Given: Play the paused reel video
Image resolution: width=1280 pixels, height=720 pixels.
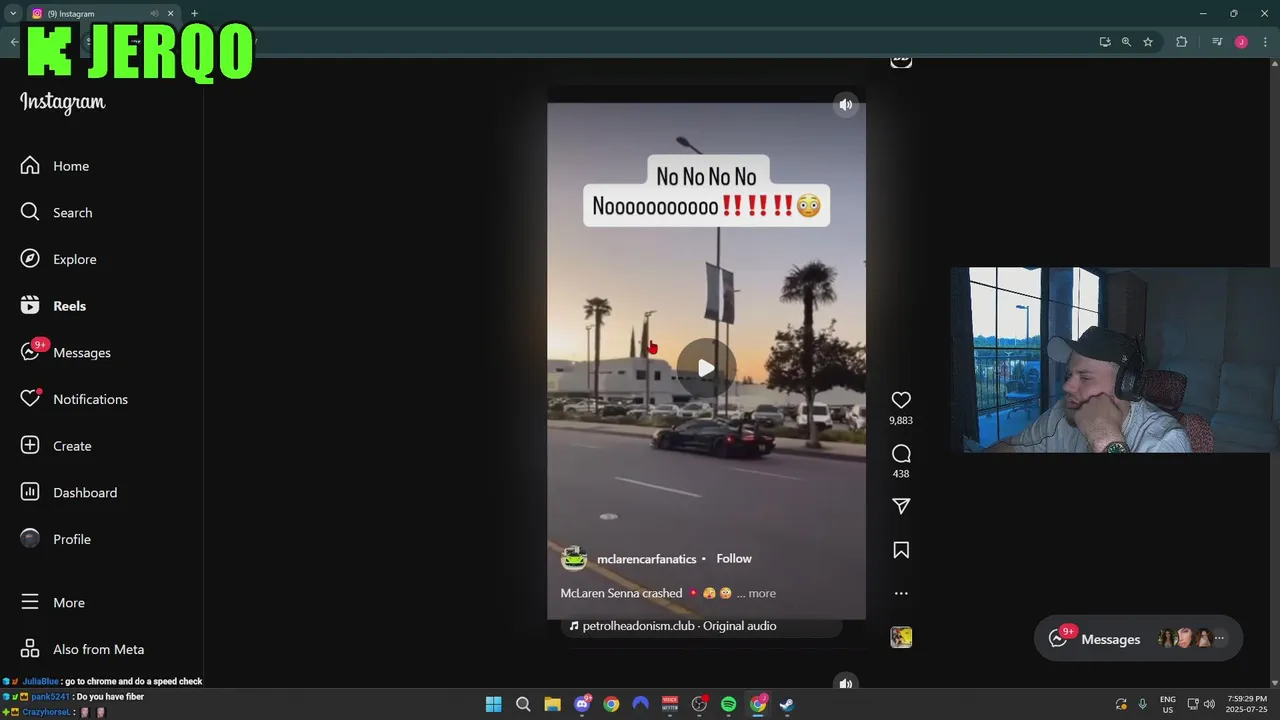Looking at the screenshot, I should click(x=706, y=368).
